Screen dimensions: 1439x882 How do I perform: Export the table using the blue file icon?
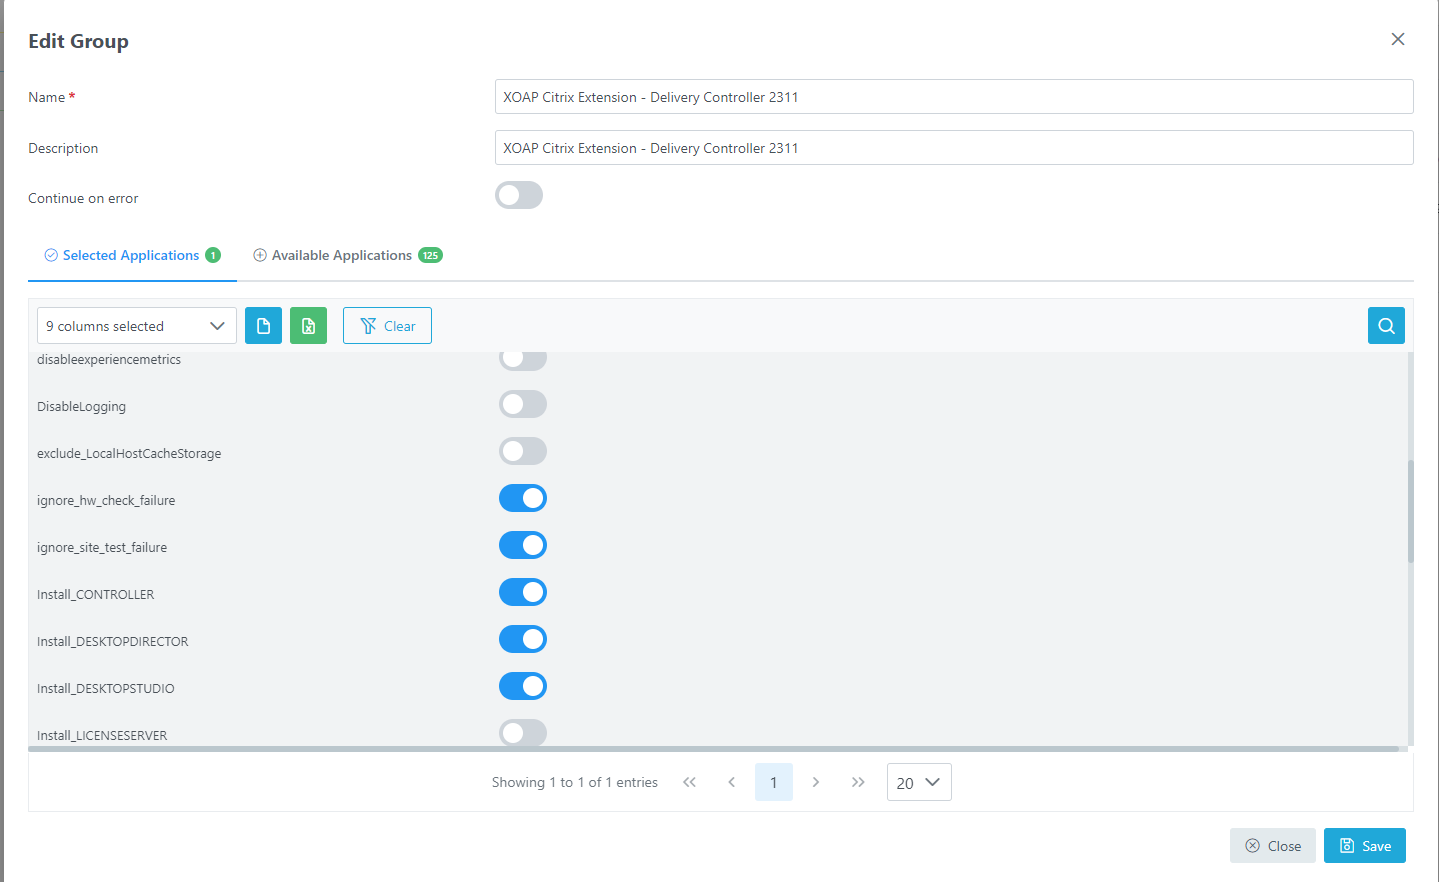click(x=262, y=325)
